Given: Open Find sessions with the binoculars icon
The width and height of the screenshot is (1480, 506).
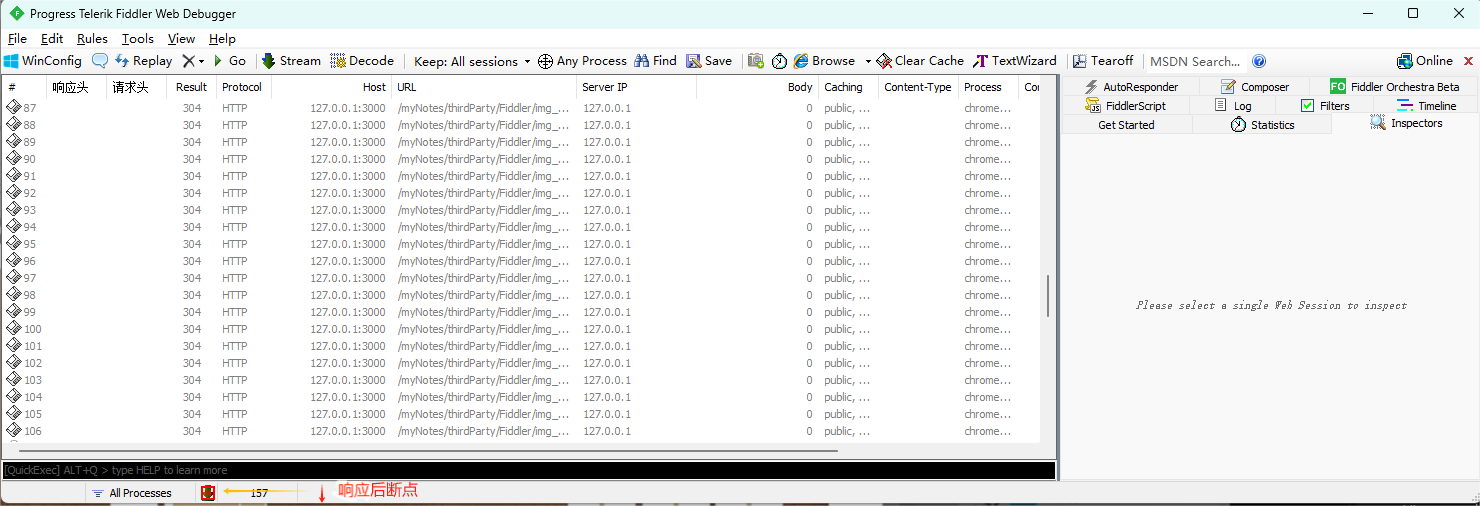Looking at the screenshot, I should tap(655, 61).
